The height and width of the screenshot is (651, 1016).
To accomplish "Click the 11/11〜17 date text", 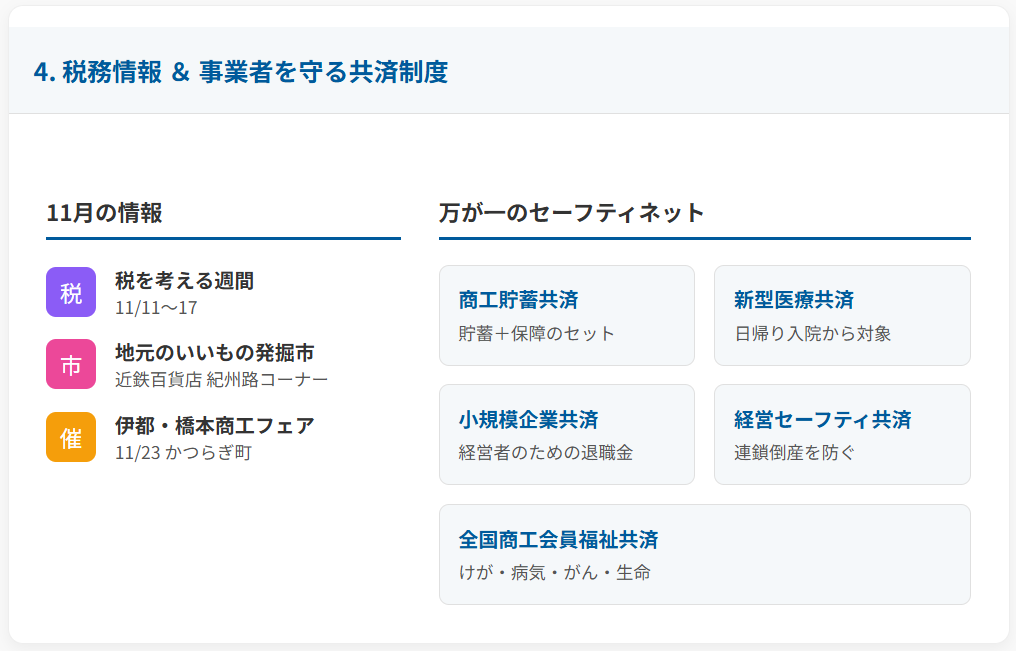I will [156, 307].
